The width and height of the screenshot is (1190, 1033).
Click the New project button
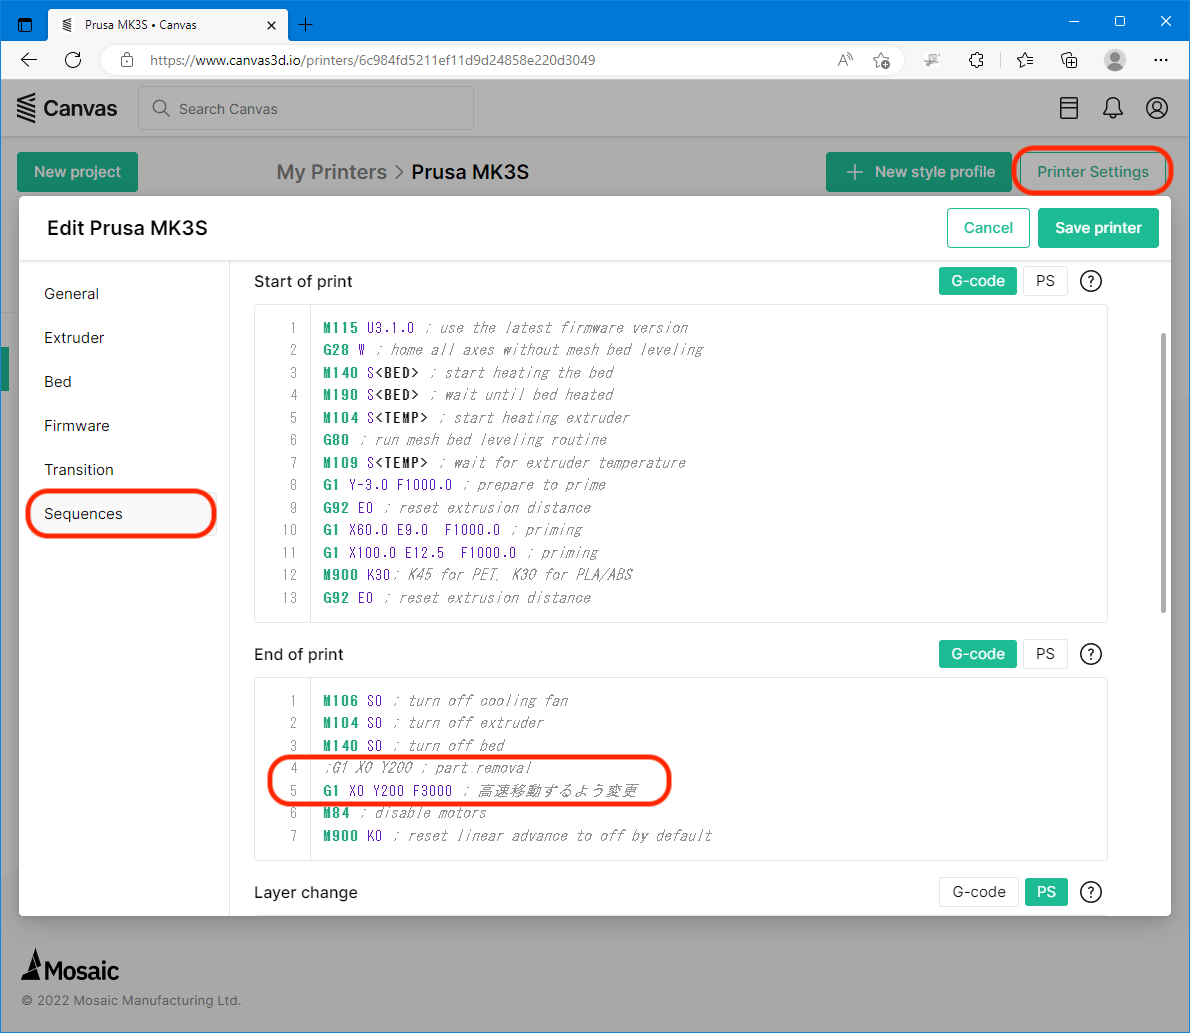tap(77, 172)
